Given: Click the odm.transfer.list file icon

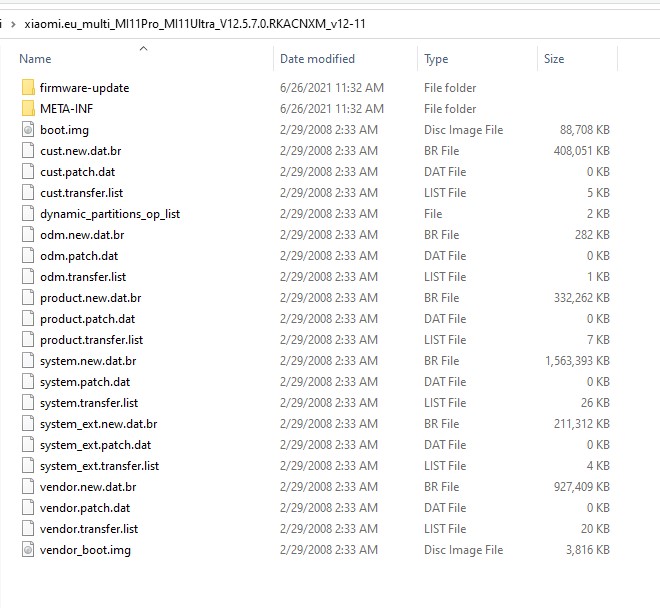Looking at the screenshot, I should pyautogui.click(x=28, y=277).
